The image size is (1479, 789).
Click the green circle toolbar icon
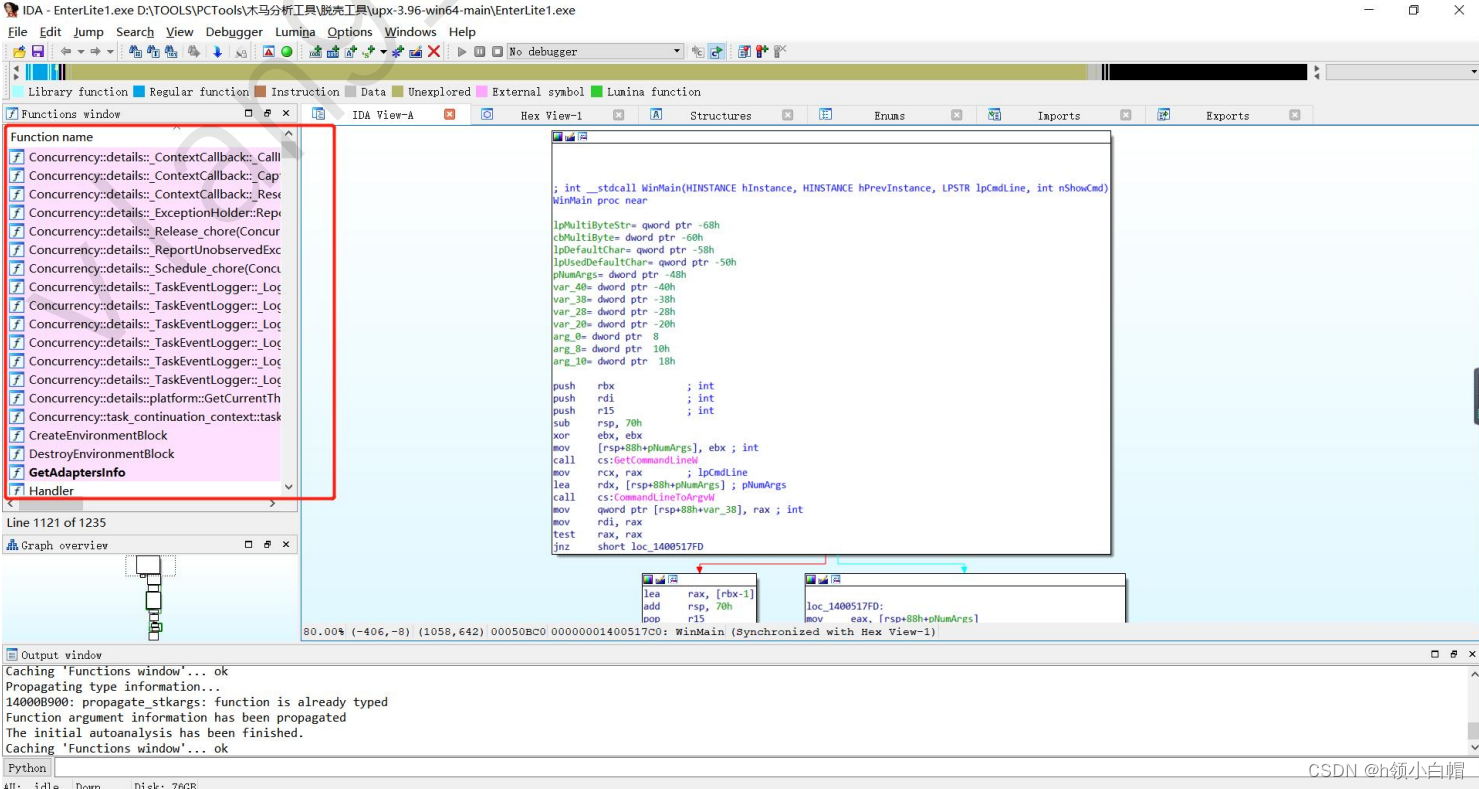[287, 52]
